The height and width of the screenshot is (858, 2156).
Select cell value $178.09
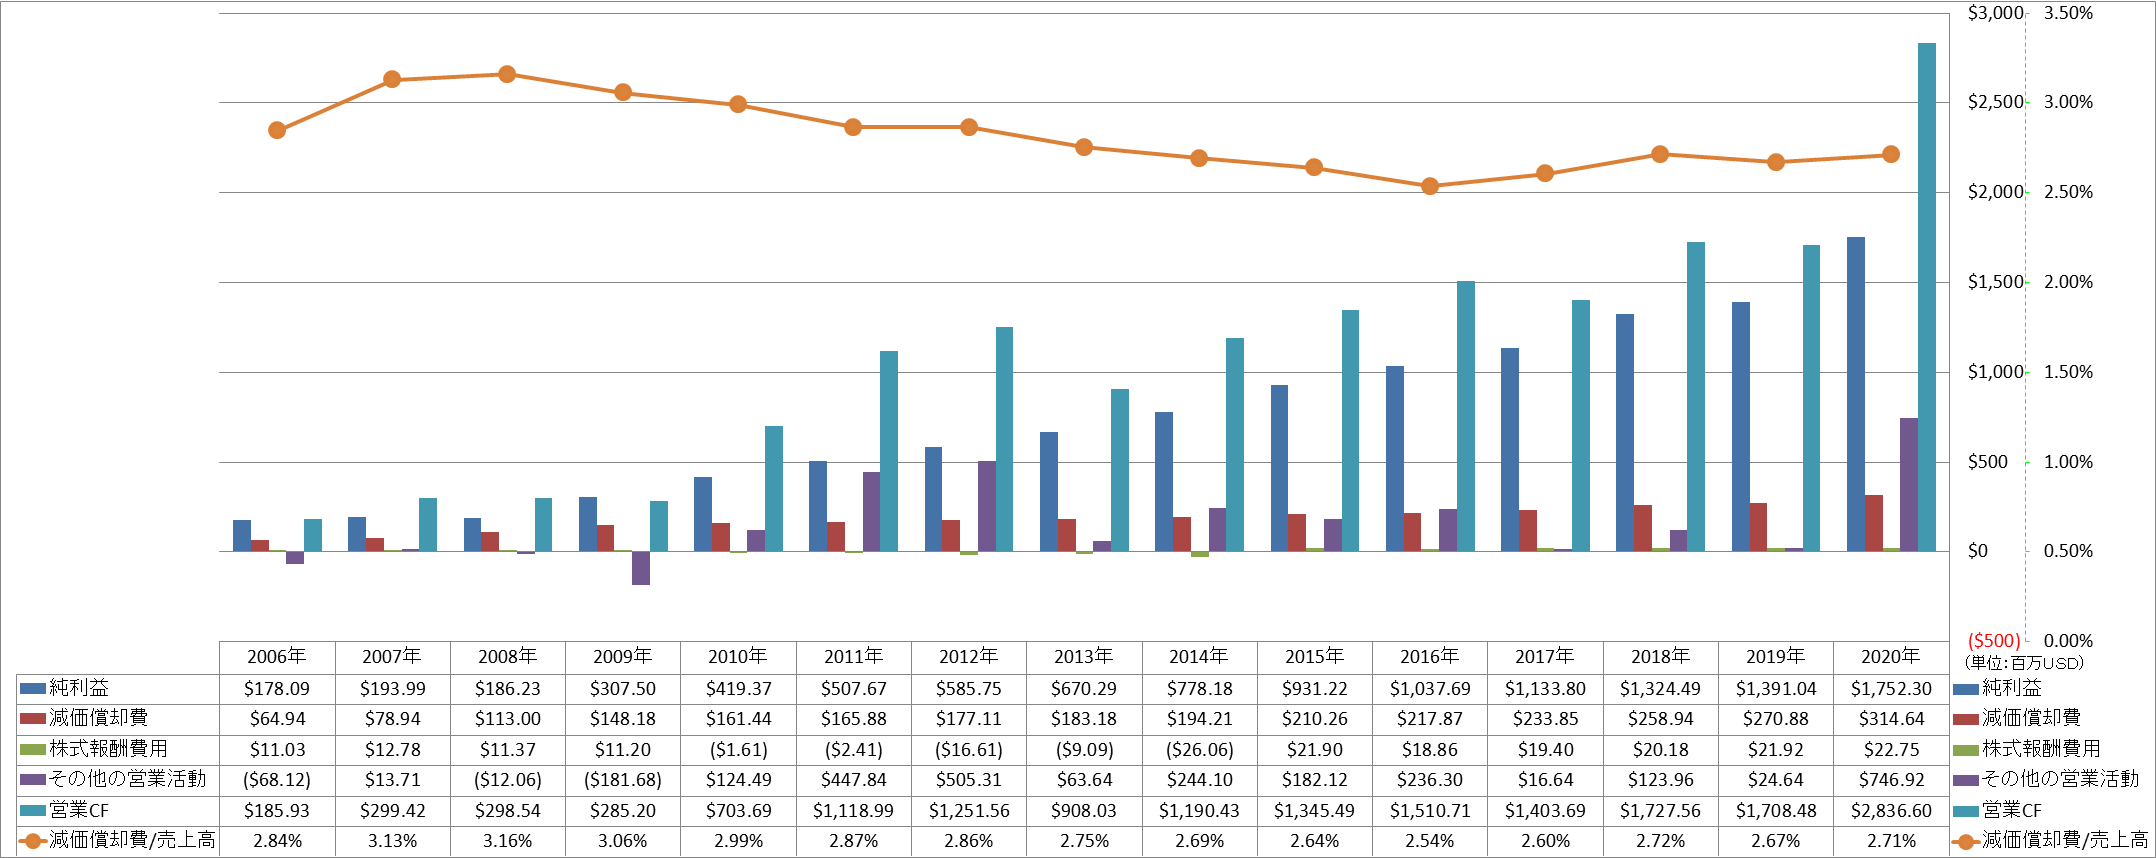277,688
